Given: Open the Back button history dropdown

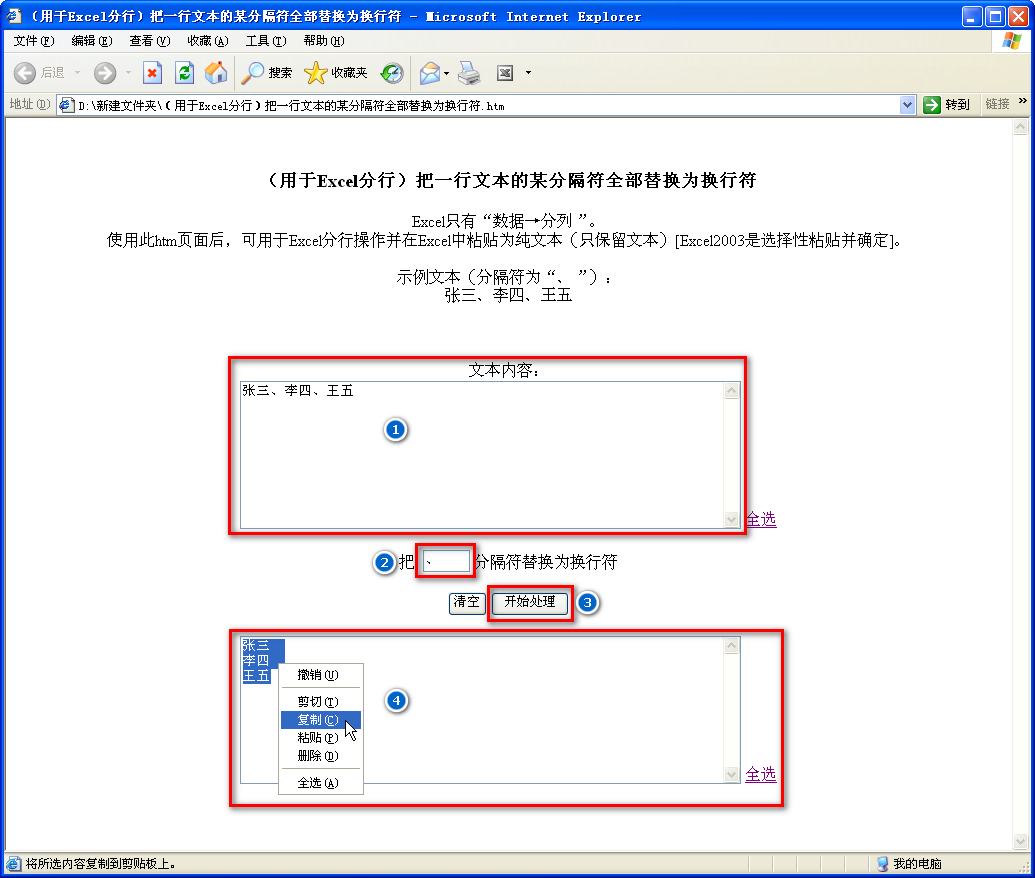Looking at the screenshot, I should (77, 73).
